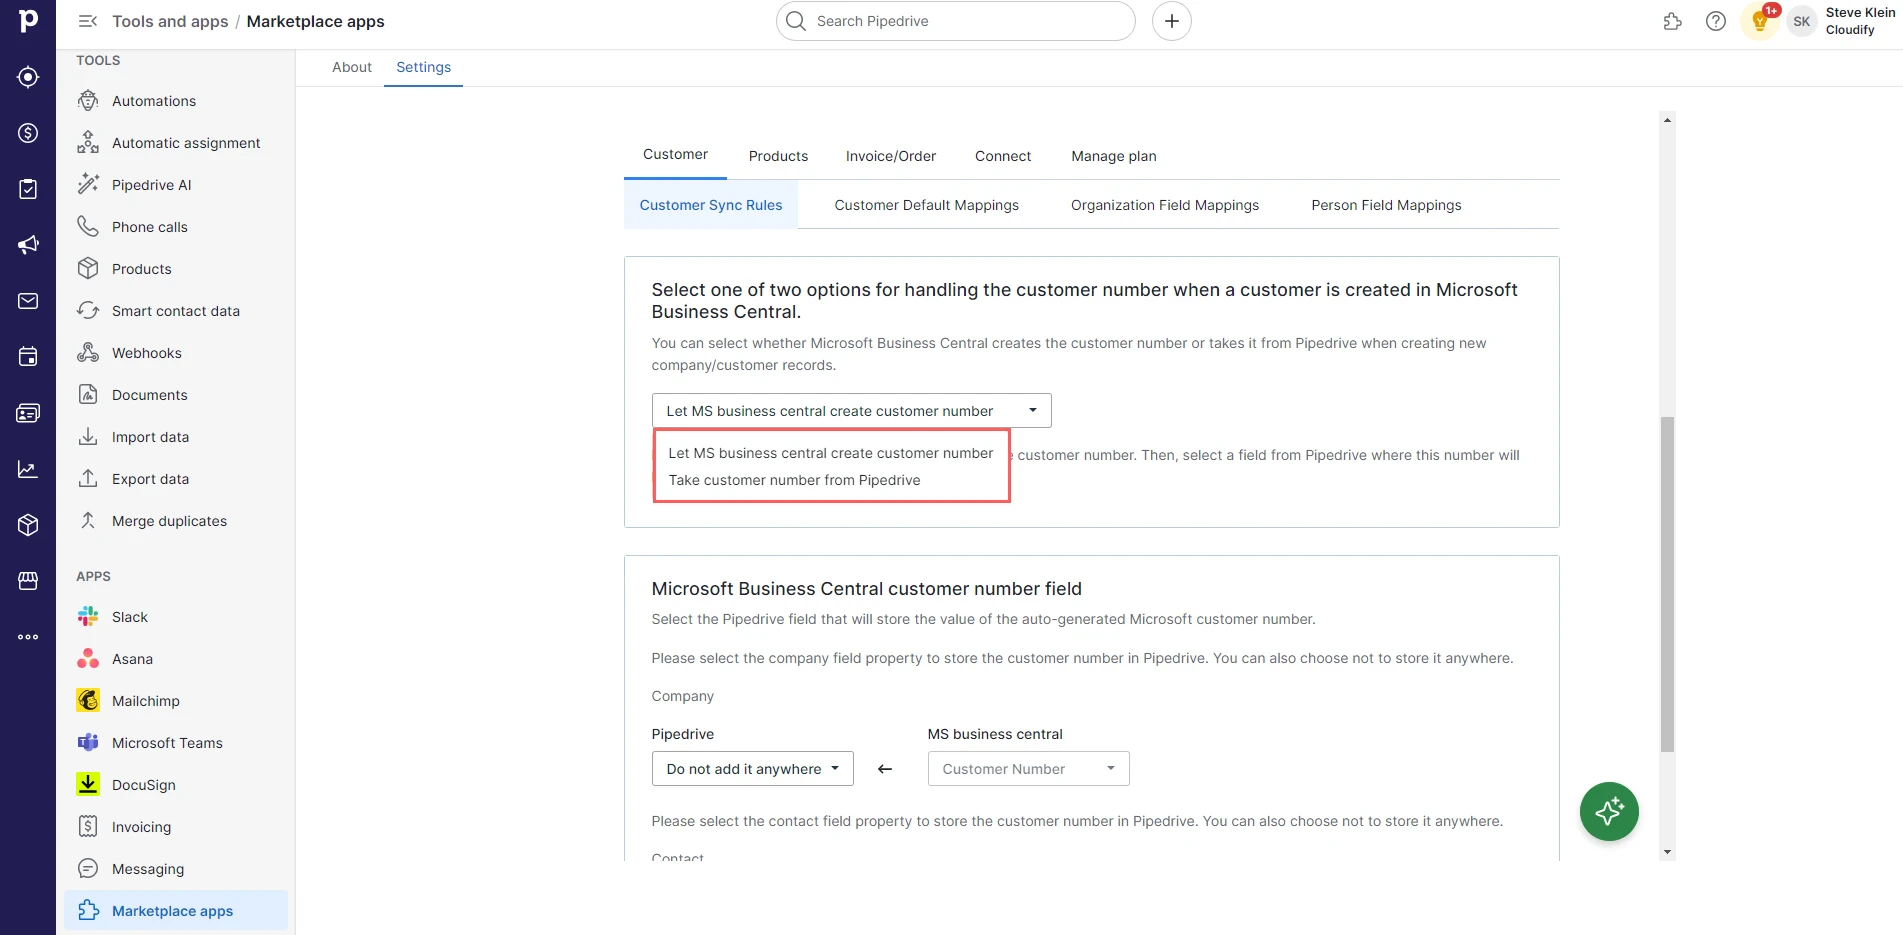This screenshot has height=935, width=1903.
Task: Open the Customer Default Mappings subtab
Action: click(927, 205)
